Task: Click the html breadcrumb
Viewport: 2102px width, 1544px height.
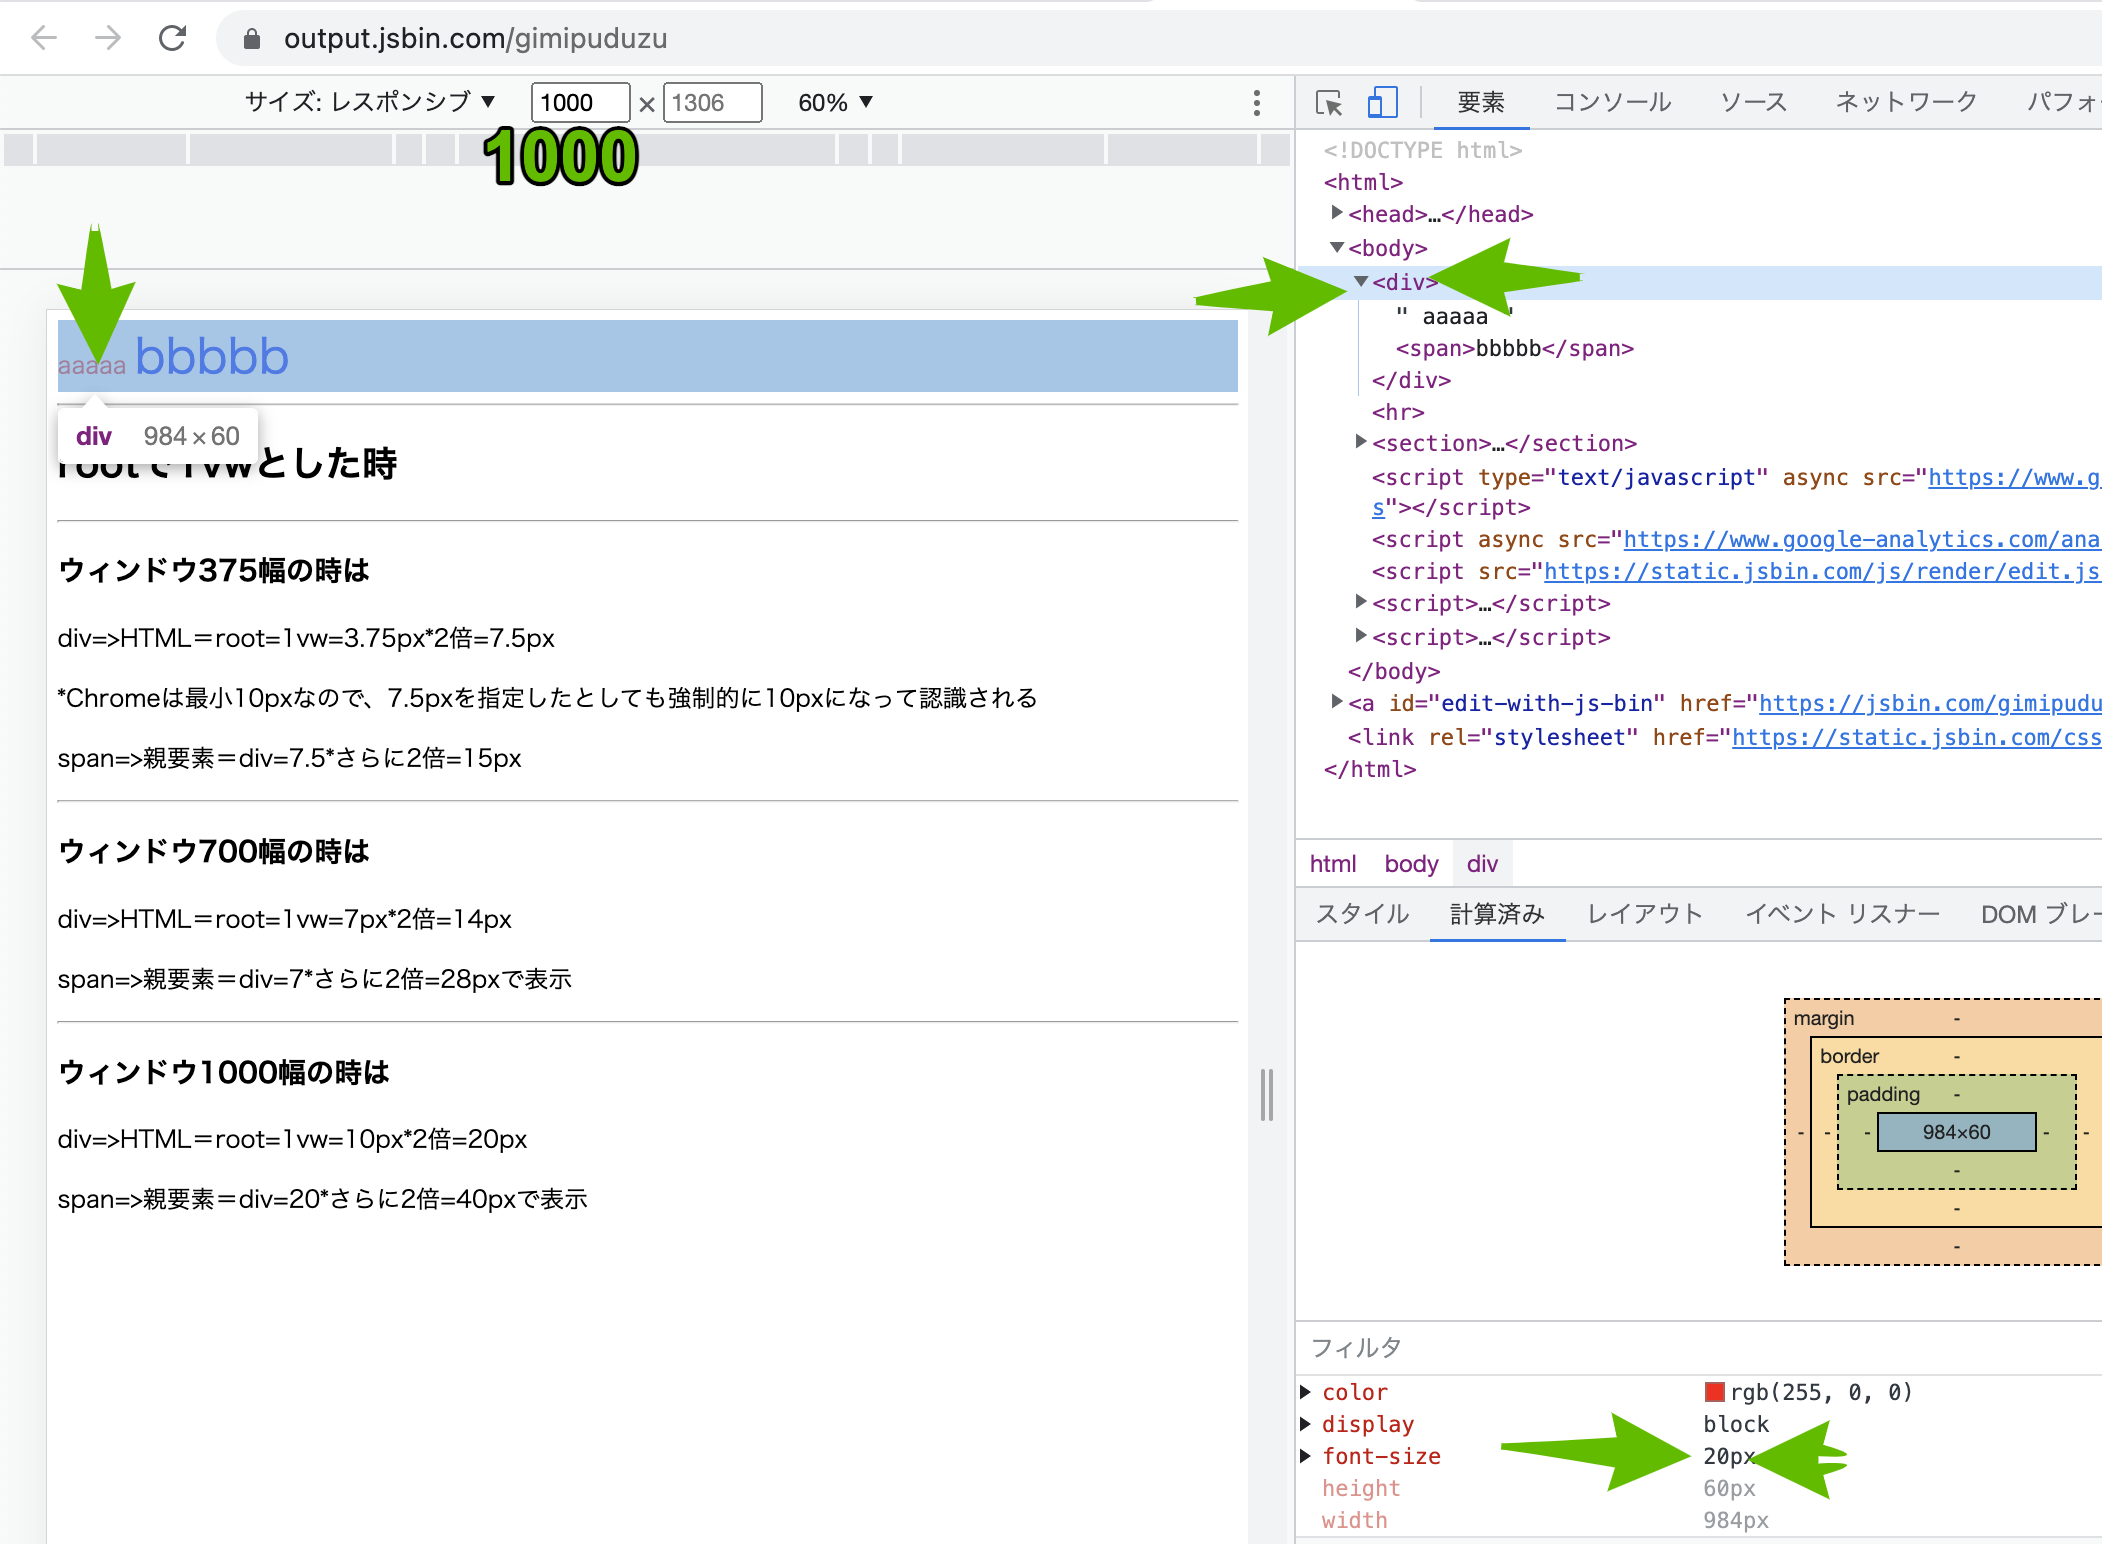Action: [x=1333, y=864]
